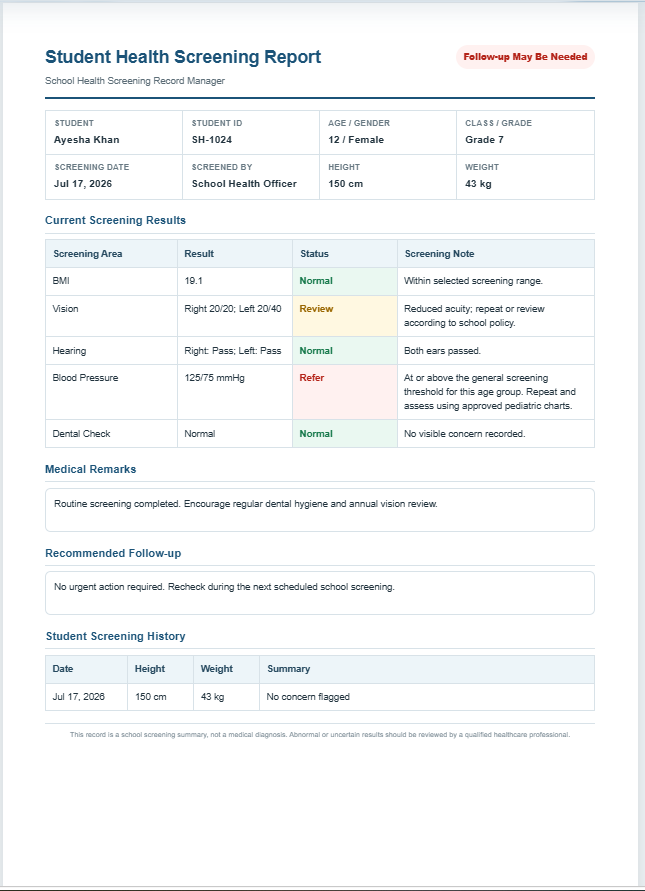Click the footer disclaimer about school screening summary
Screen dimensions: 645x891
pos(320,735)
